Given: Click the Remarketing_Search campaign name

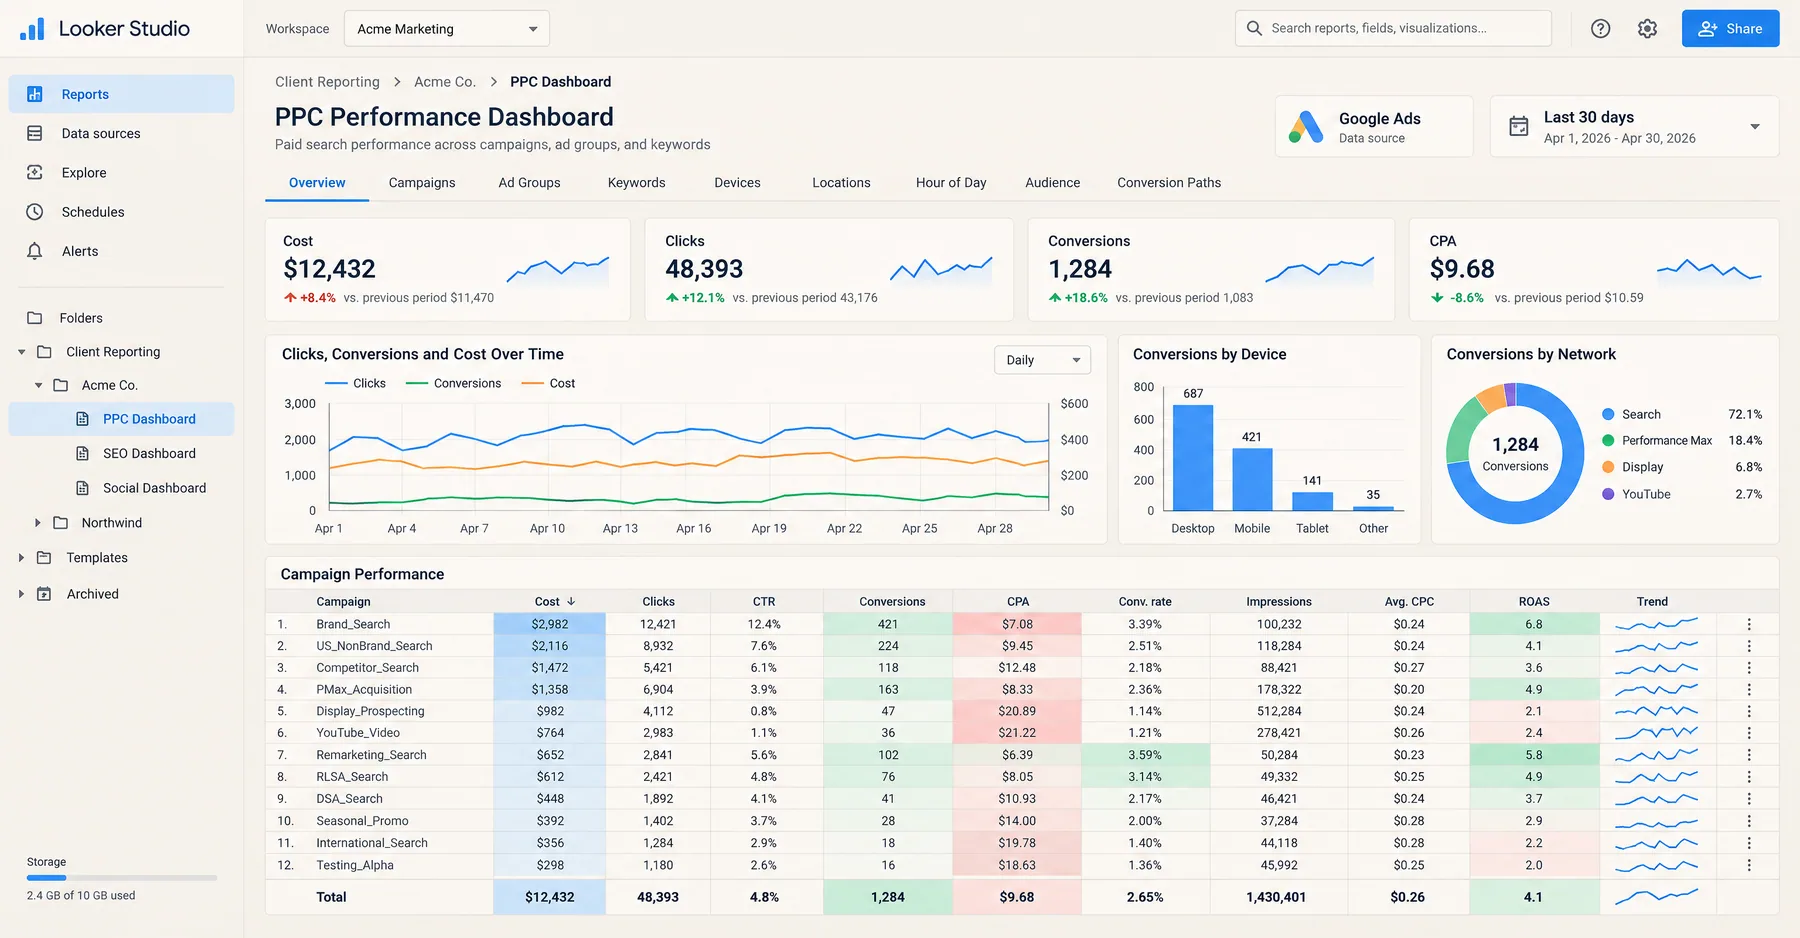Looking at the screenshot, I should (x=371, y=755).
